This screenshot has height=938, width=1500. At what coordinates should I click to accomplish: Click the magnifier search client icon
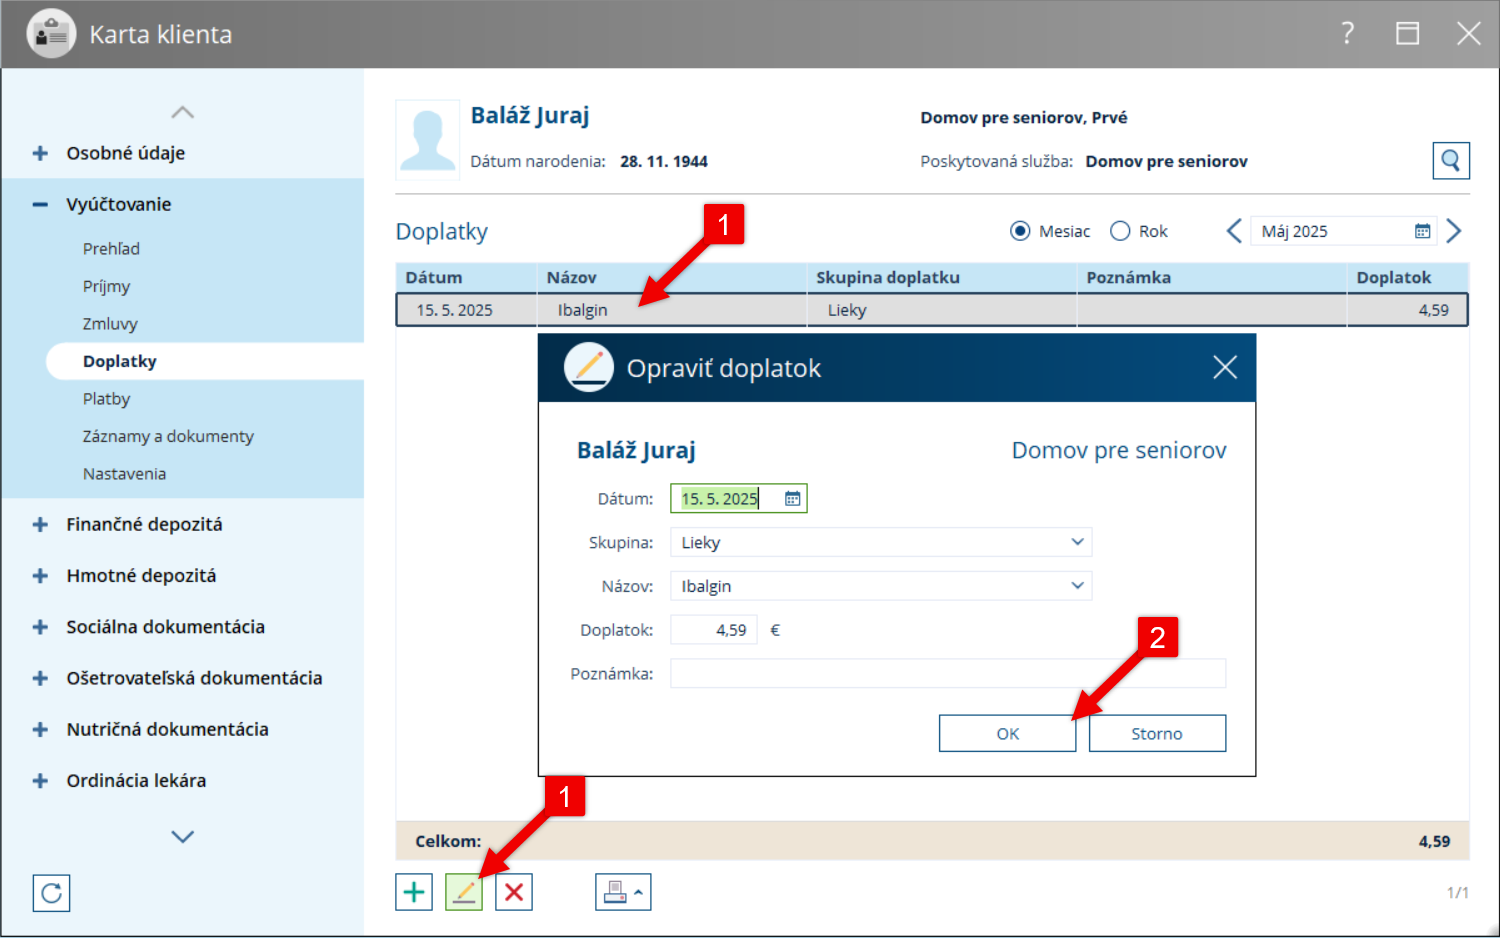[x=1451, y=161]
